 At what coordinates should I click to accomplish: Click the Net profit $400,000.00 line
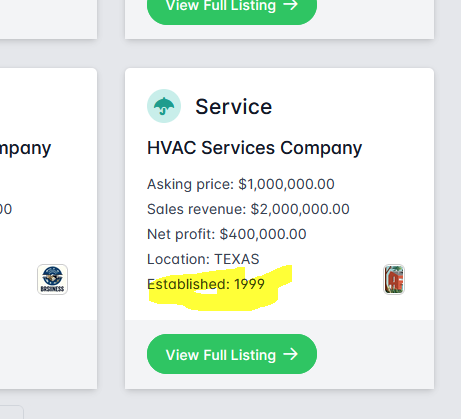(227, 234)
